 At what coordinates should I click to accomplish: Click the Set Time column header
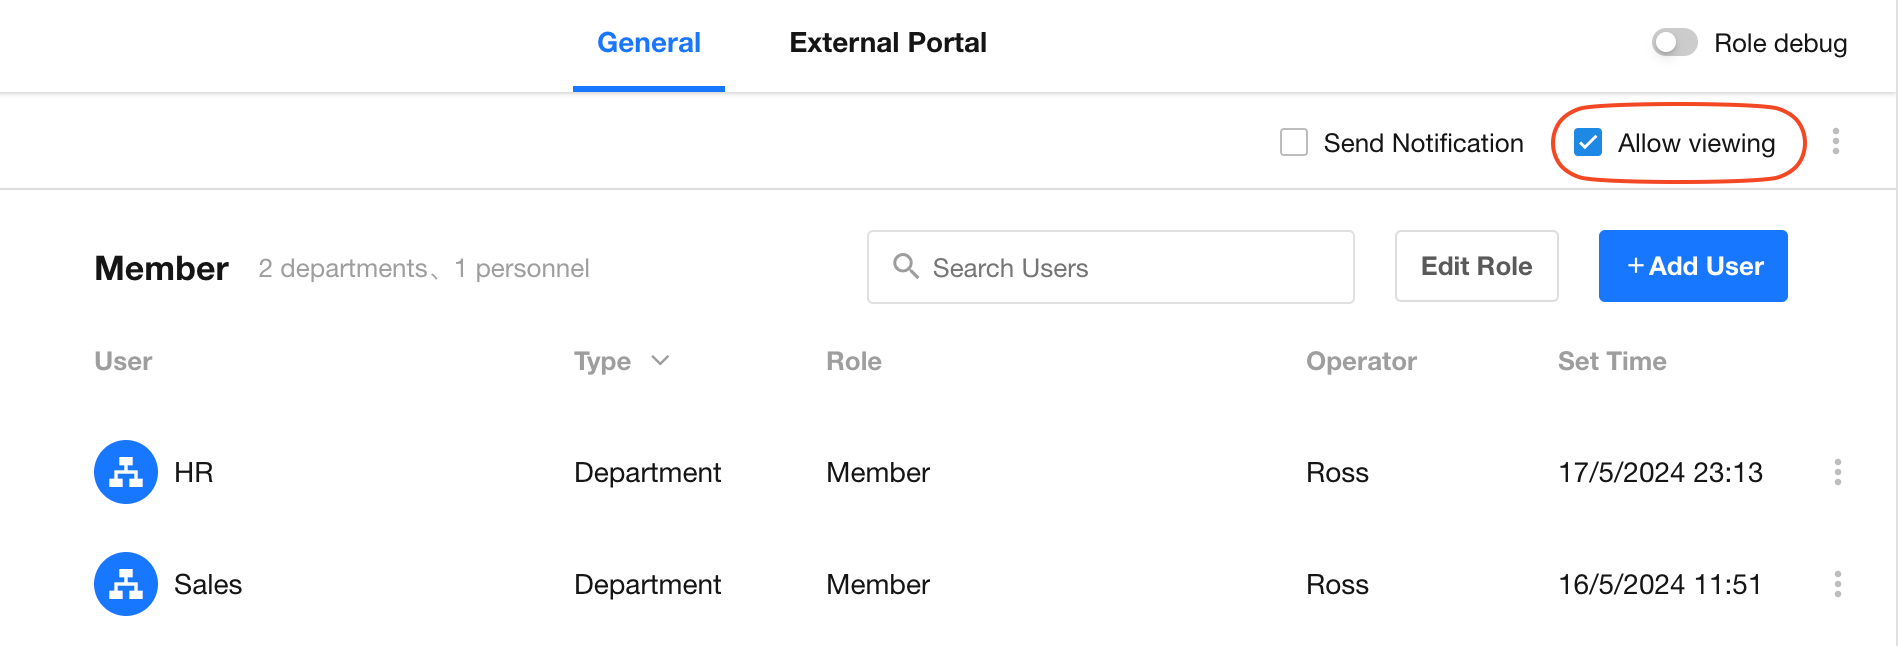(1611, 362)
